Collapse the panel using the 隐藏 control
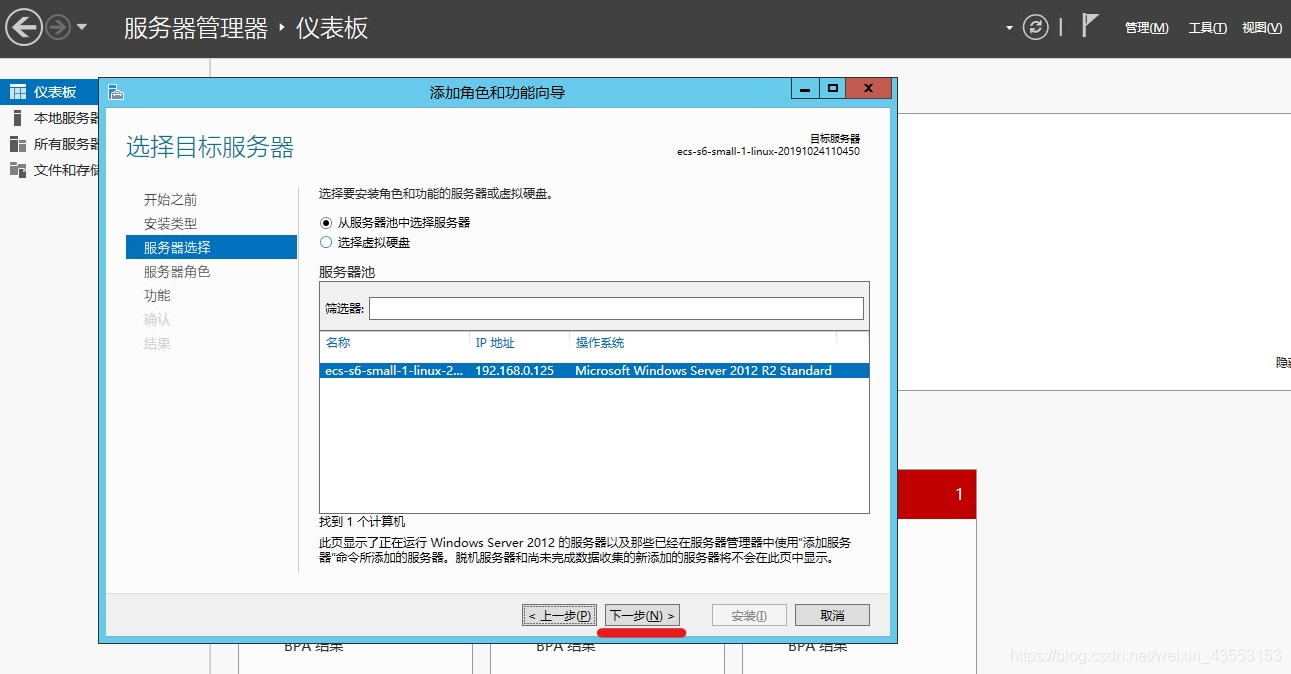The width and height of the screenshot is (1291, 674). (x=1282, y=362)
